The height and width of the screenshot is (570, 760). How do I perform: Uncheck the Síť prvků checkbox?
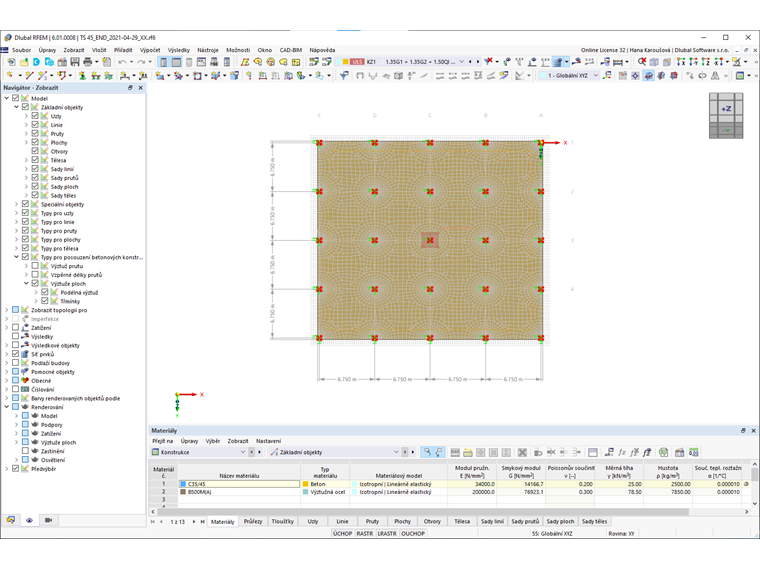coord(16,354)
